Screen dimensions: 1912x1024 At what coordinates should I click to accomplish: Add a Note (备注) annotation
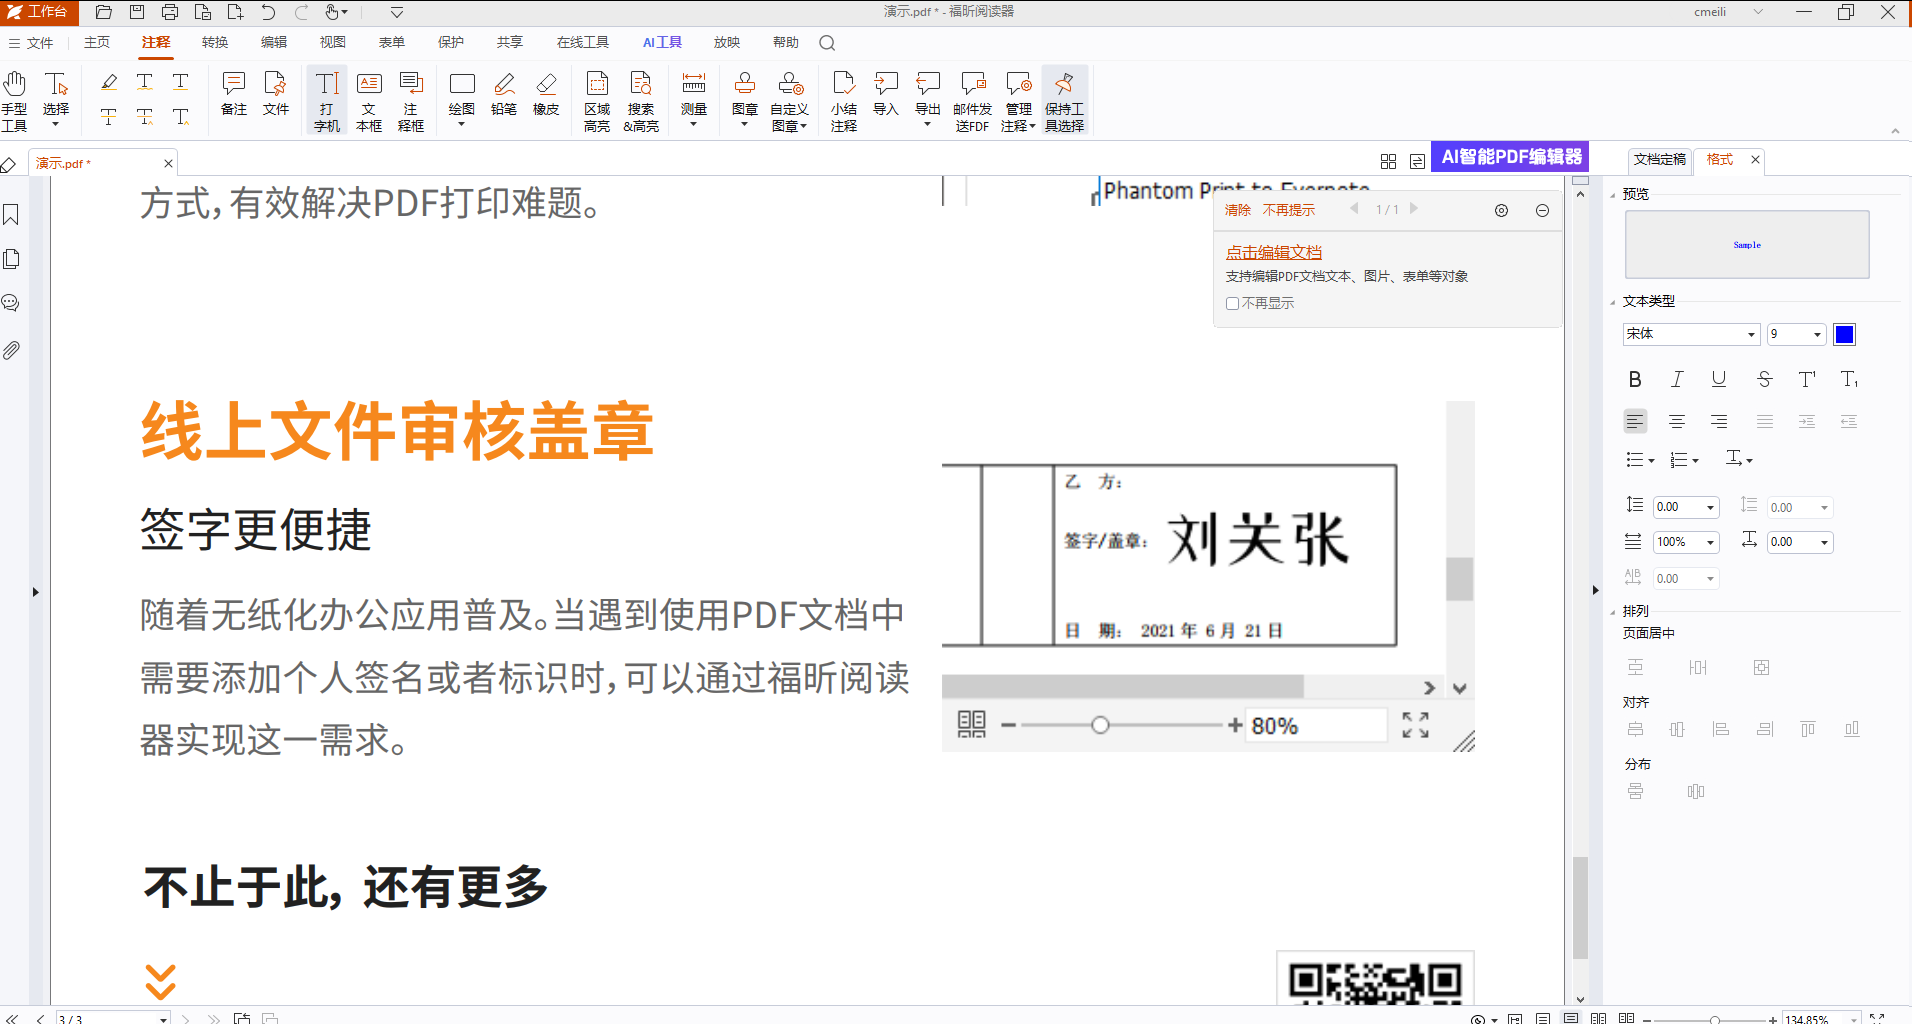[x=234, y=94]
